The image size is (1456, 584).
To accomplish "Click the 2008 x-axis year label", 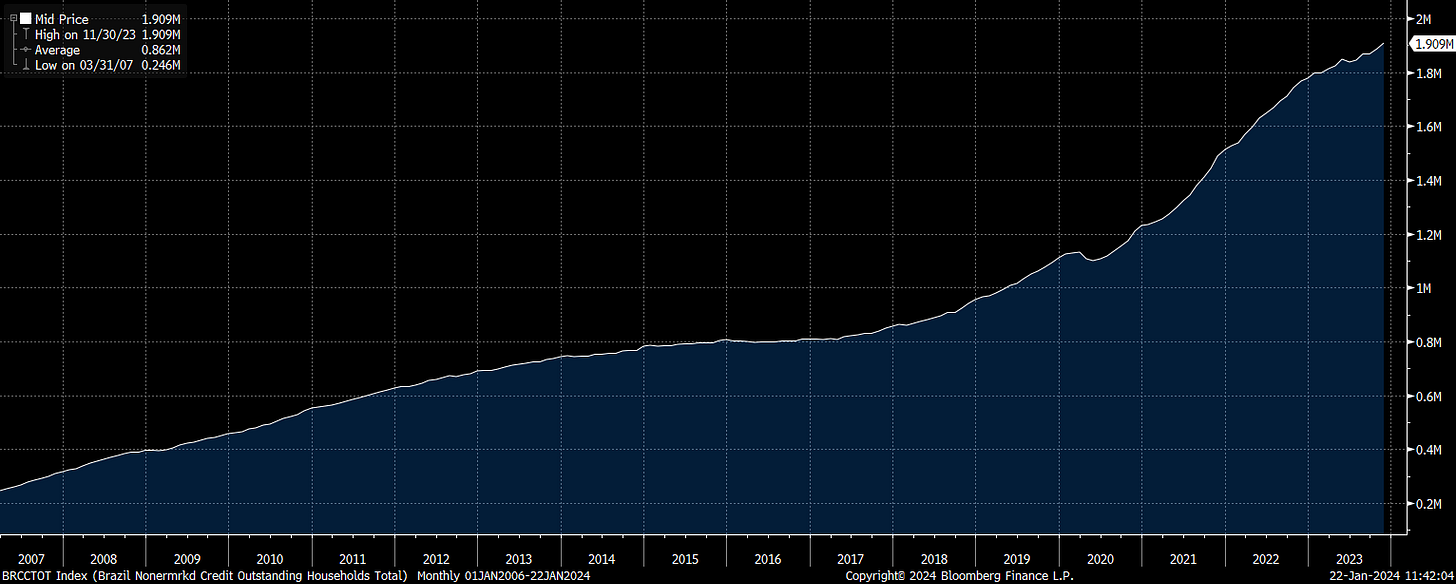I will coord(104,559).
